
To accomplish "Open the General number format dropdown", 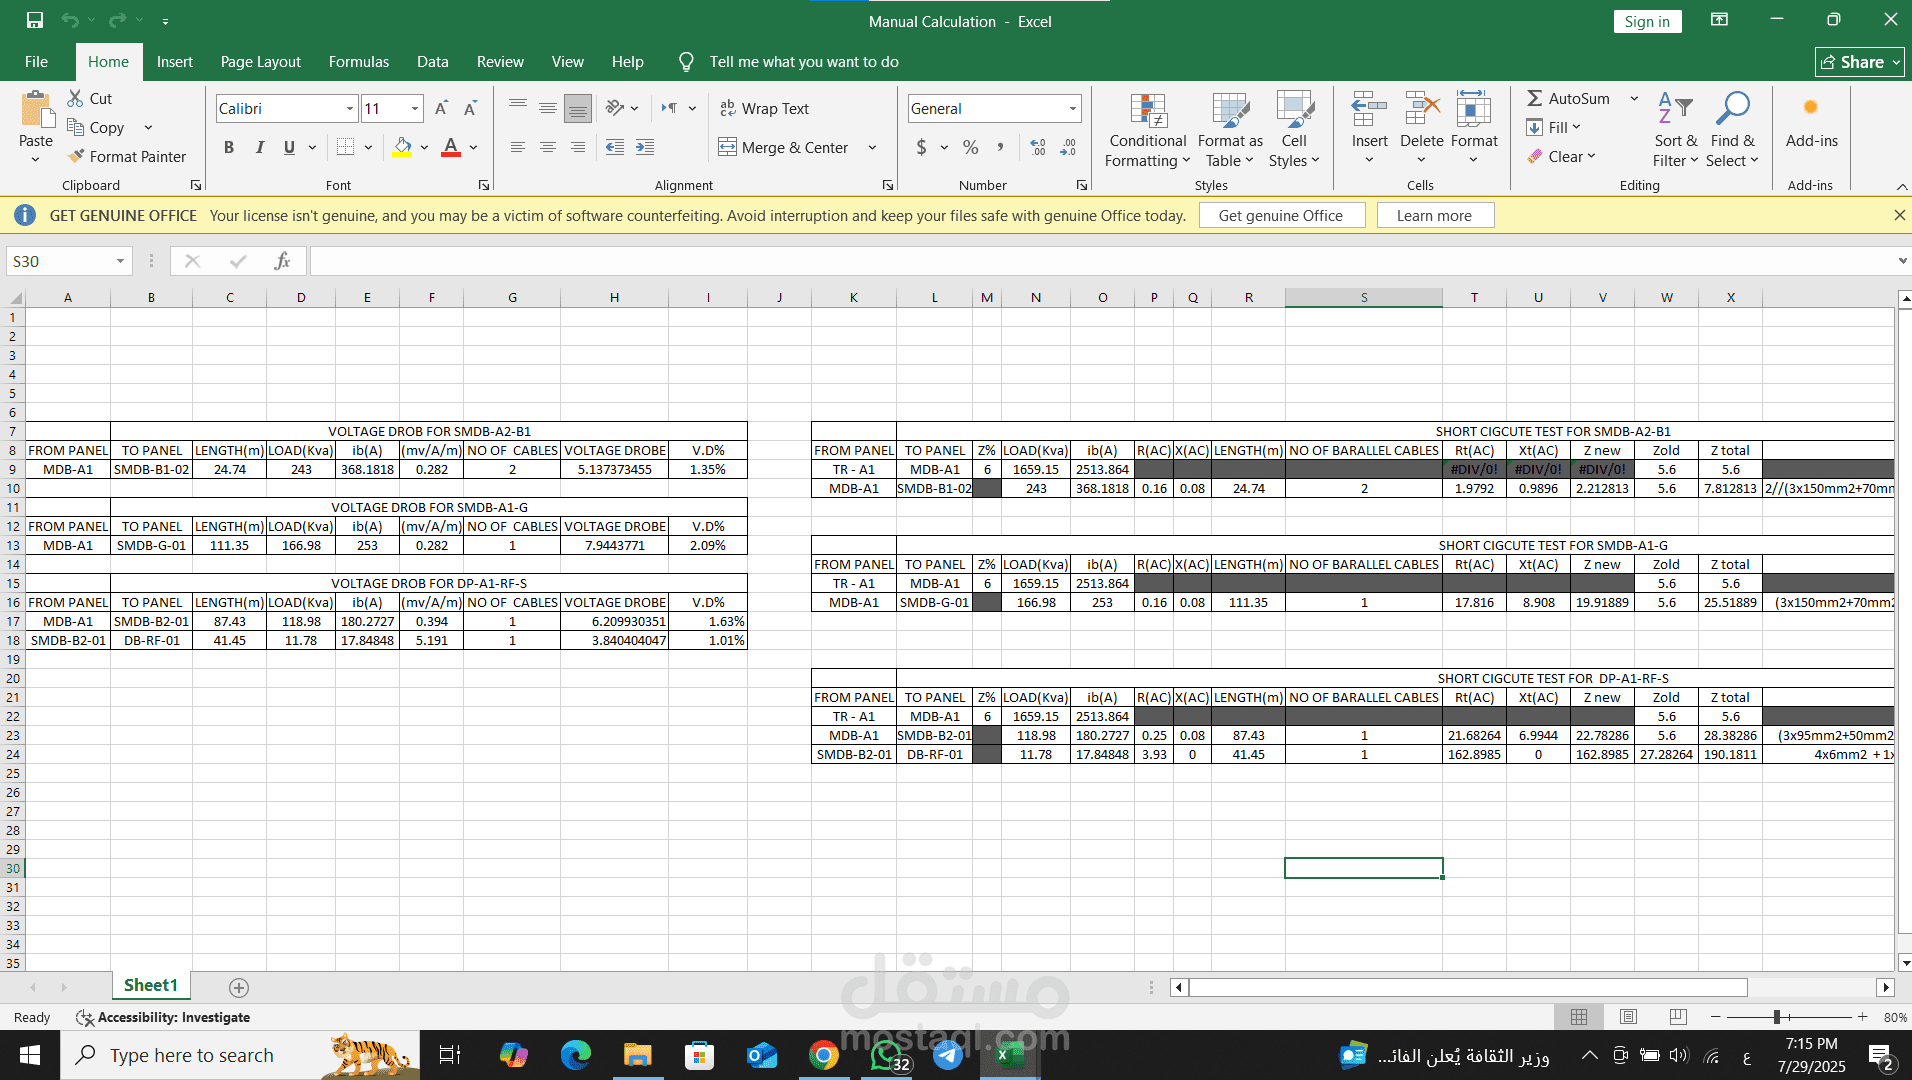I will [x=1072, y=108].
